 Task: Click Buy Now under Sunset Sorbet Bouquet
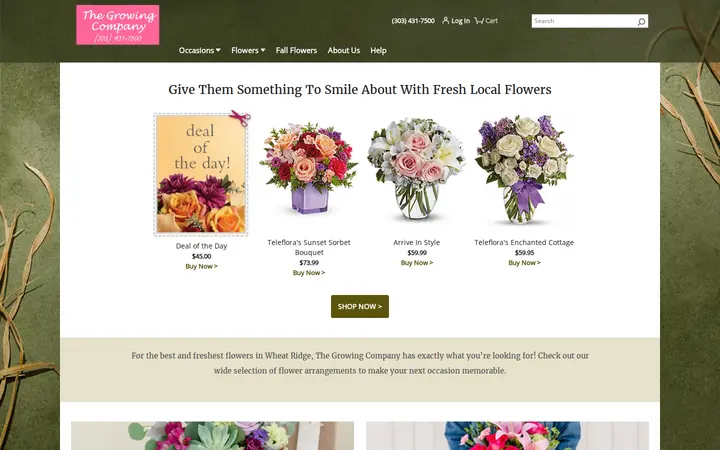click(309, 273)
